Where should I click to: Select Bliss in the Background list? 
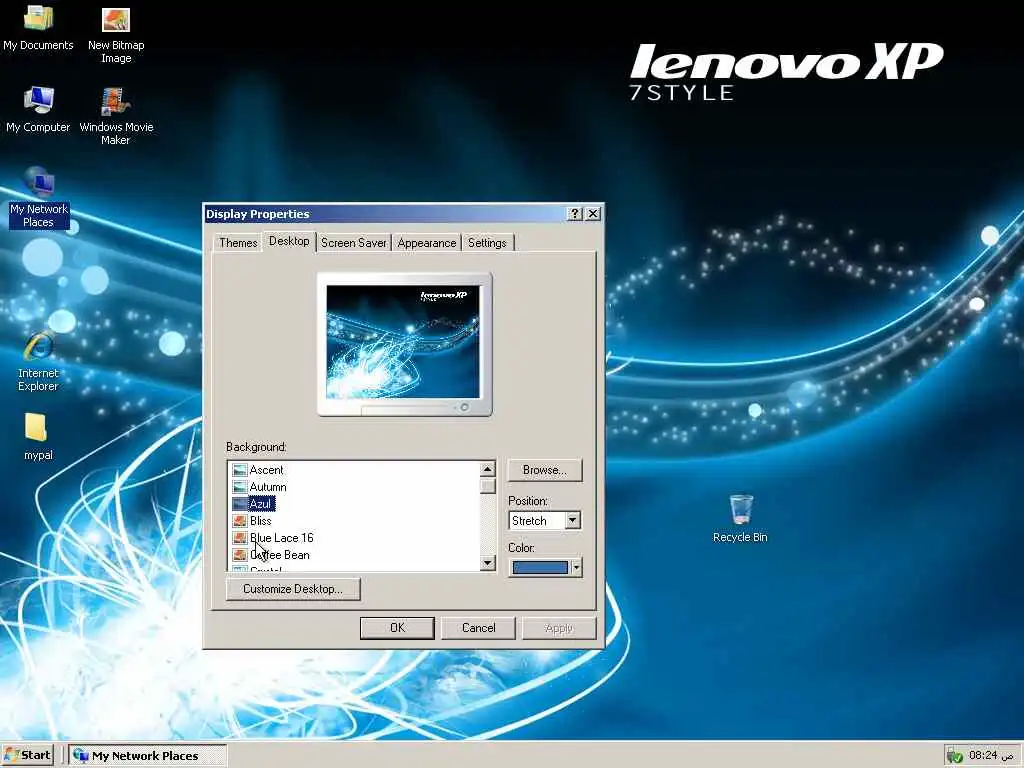[261, 520]
